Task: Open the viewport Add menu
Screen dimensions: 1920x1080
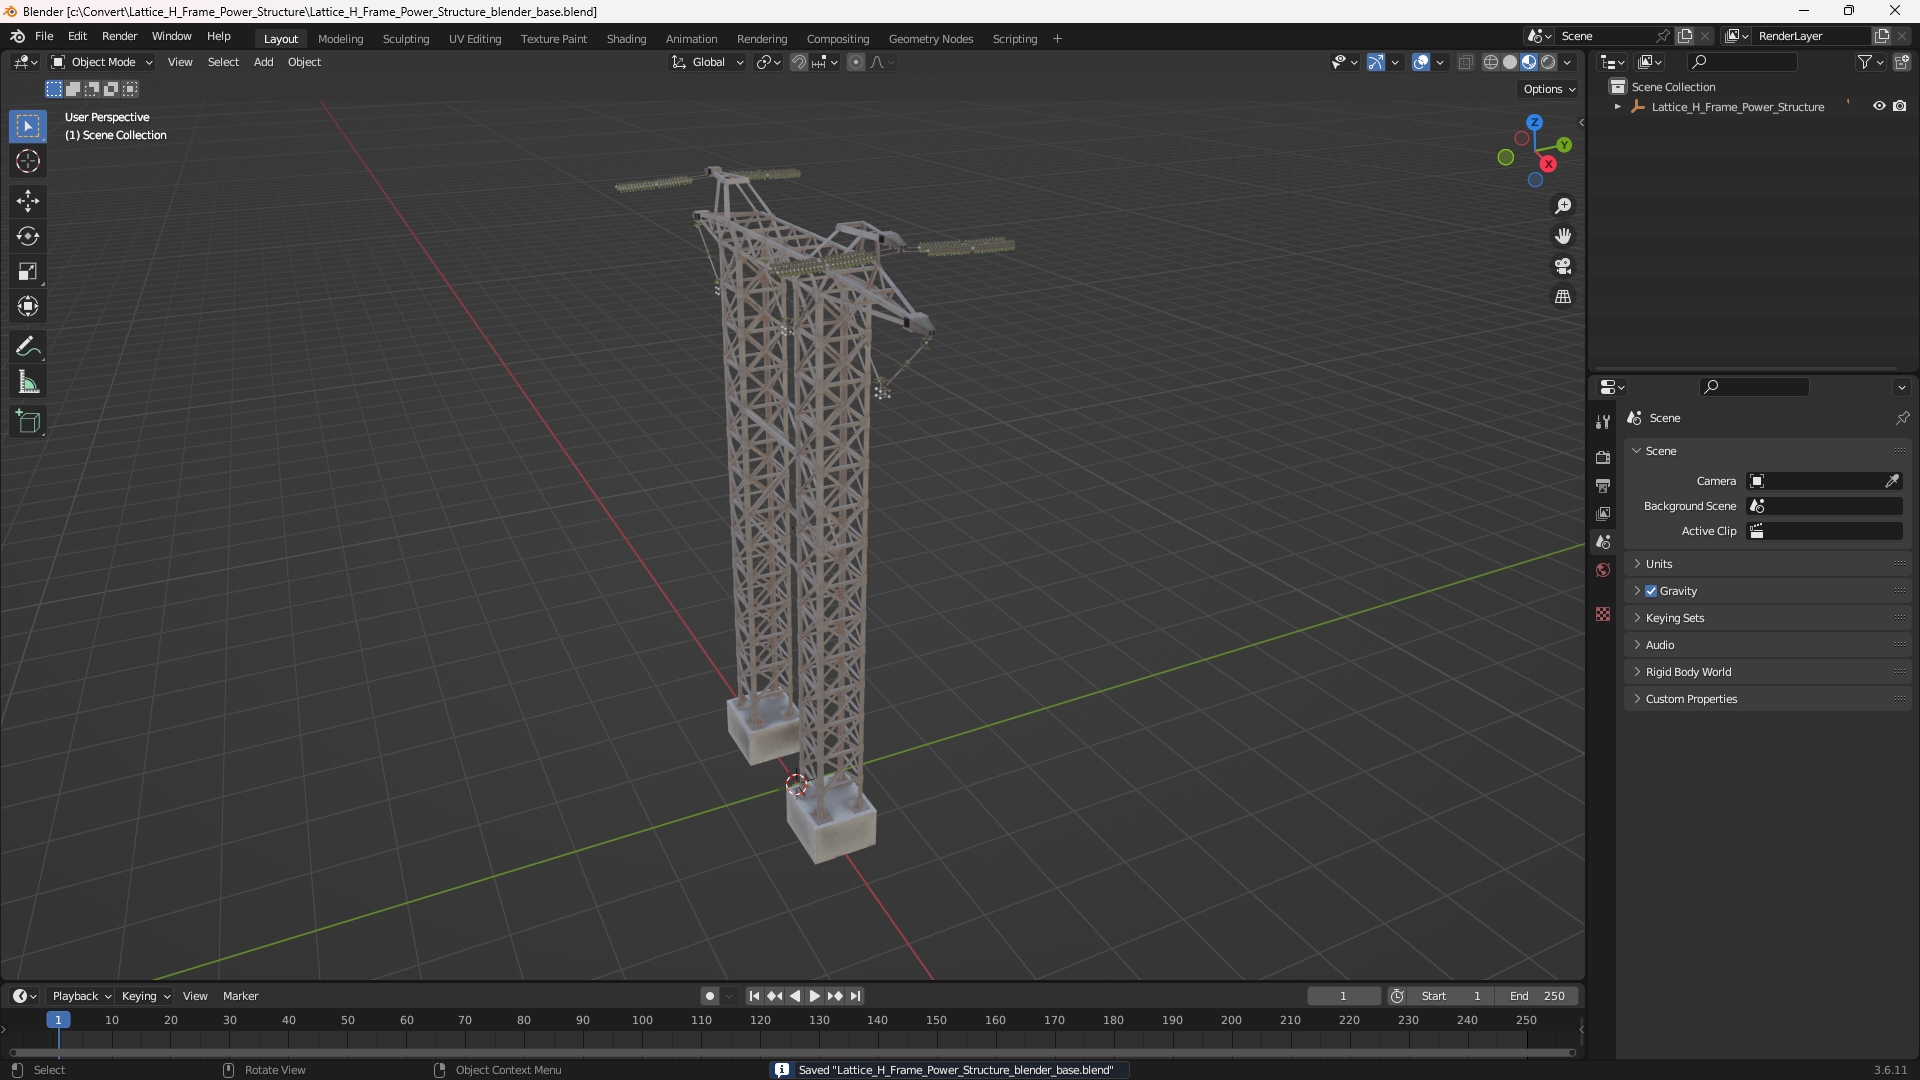Action: 263,62
